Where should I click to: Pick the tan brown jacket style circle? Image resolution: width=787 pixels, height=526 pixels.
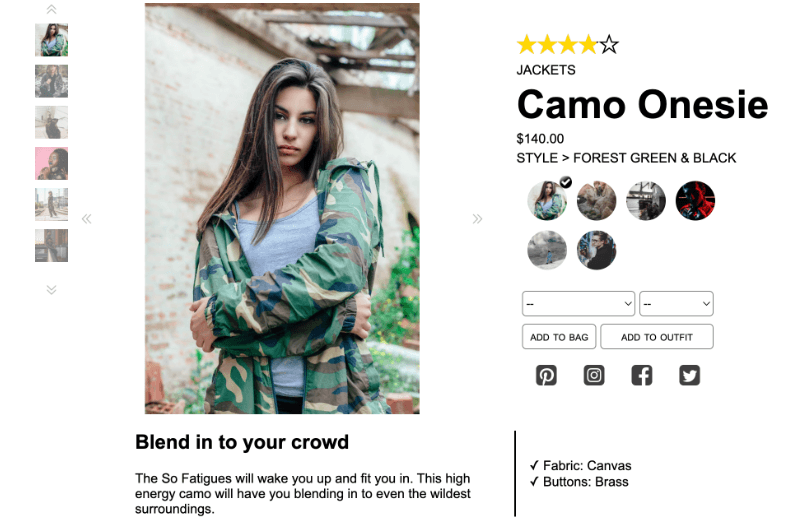(x=596, y=201)
